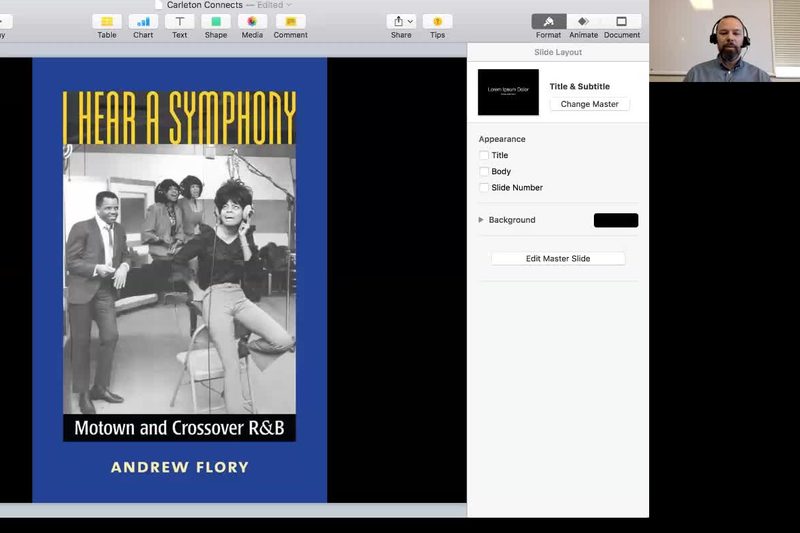Expand the Background section
800x533 pixels.
point(481,220)
